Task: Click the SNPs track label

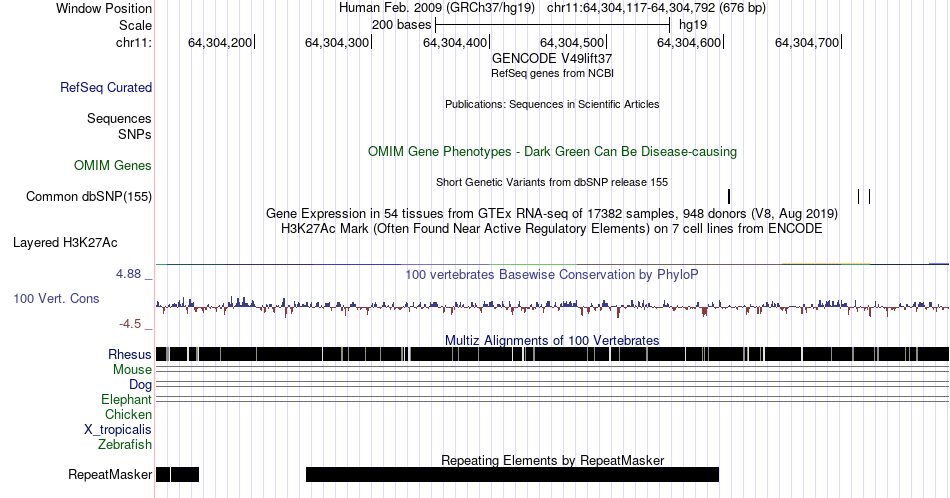Action: click(x=135, y=134)
